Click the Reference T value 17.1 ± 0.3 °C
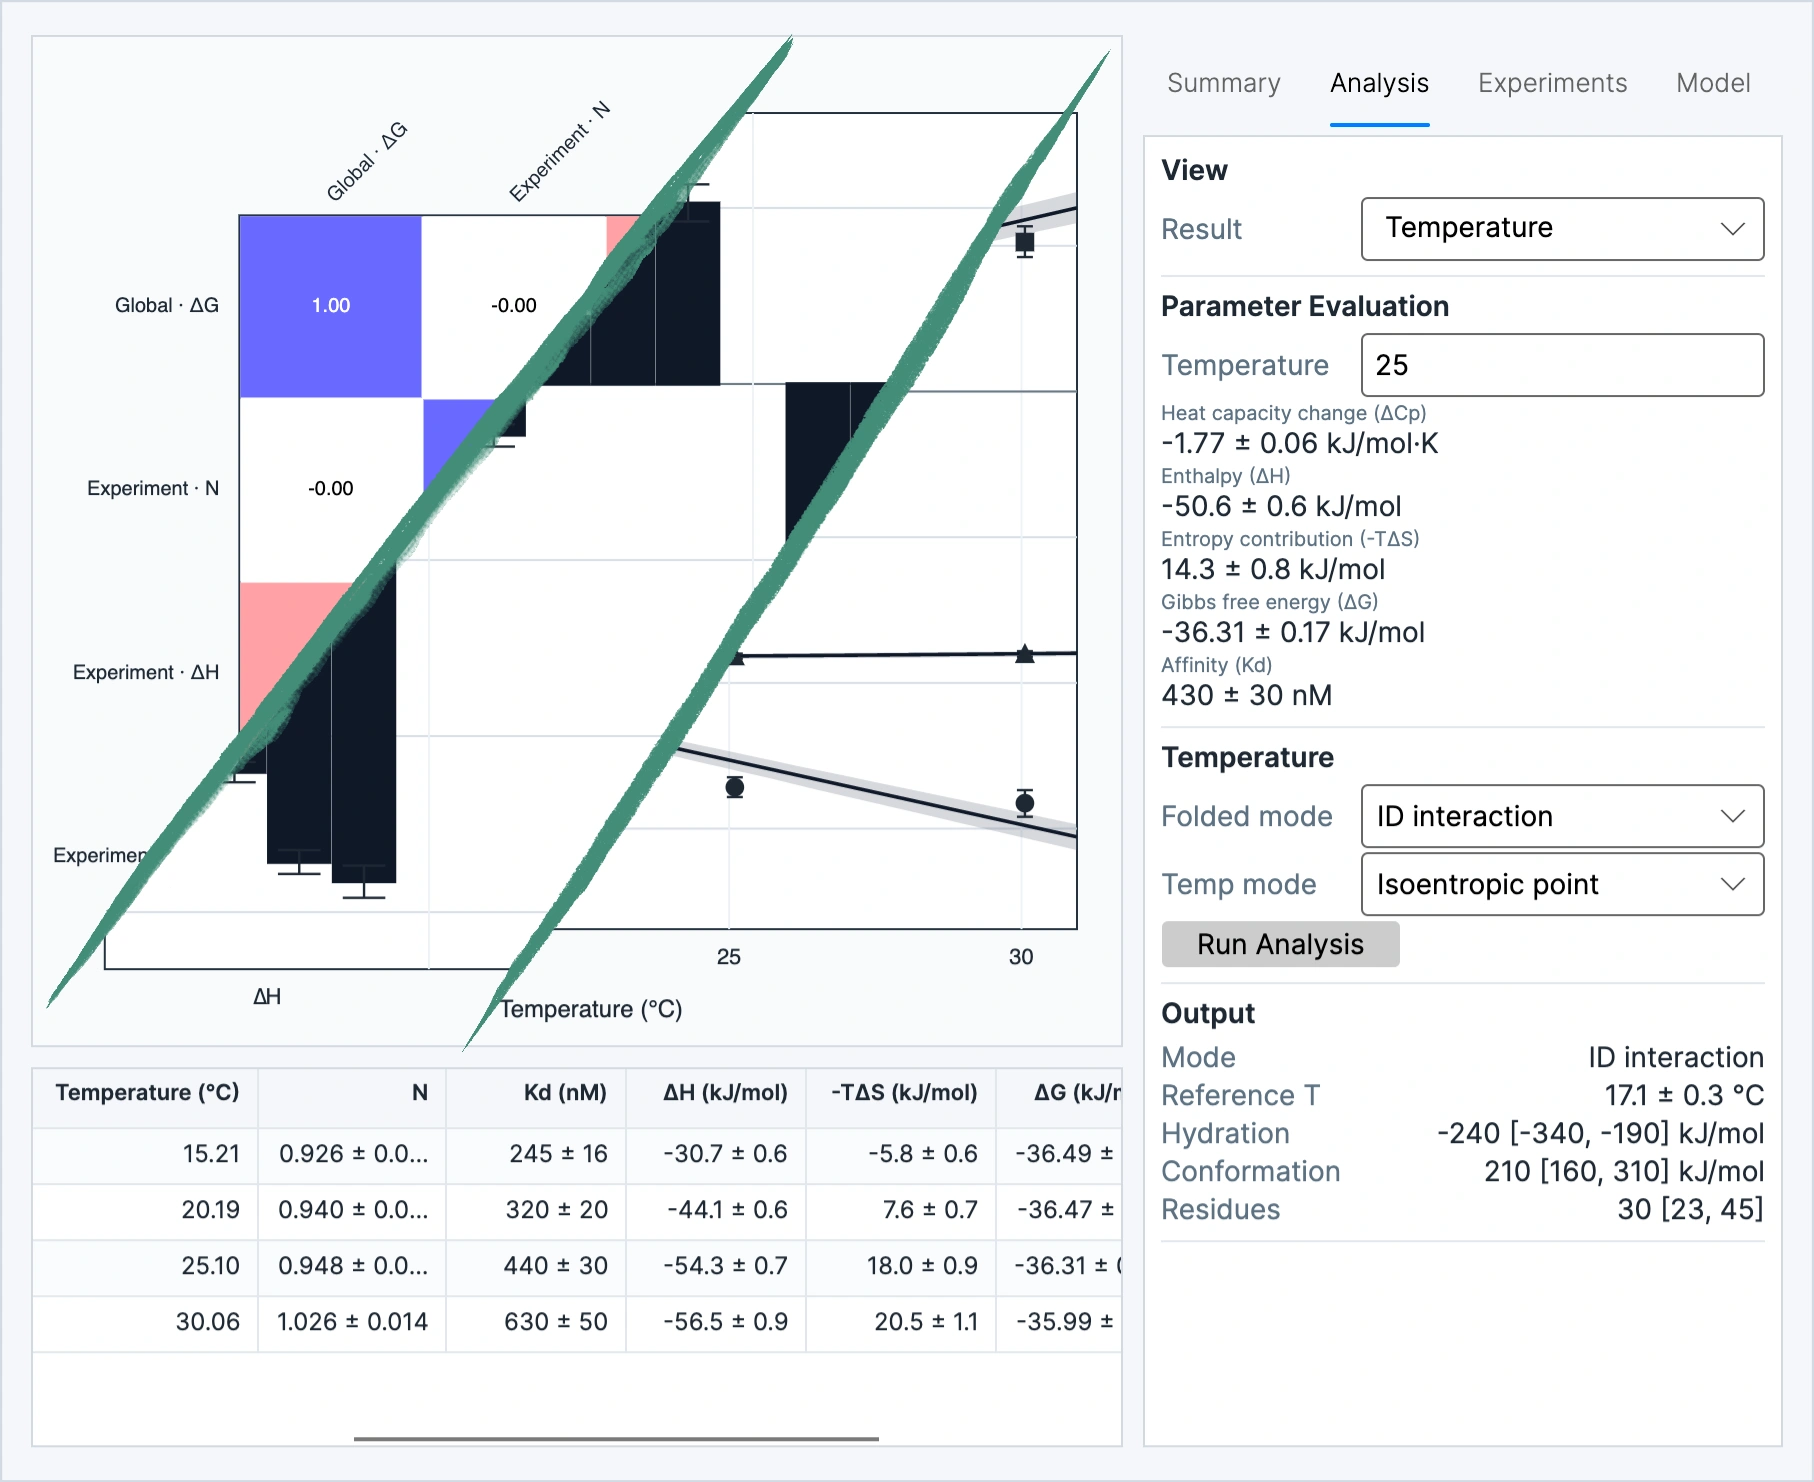Viewport: 1814px width, 1482px height. click(1684, 1095)
